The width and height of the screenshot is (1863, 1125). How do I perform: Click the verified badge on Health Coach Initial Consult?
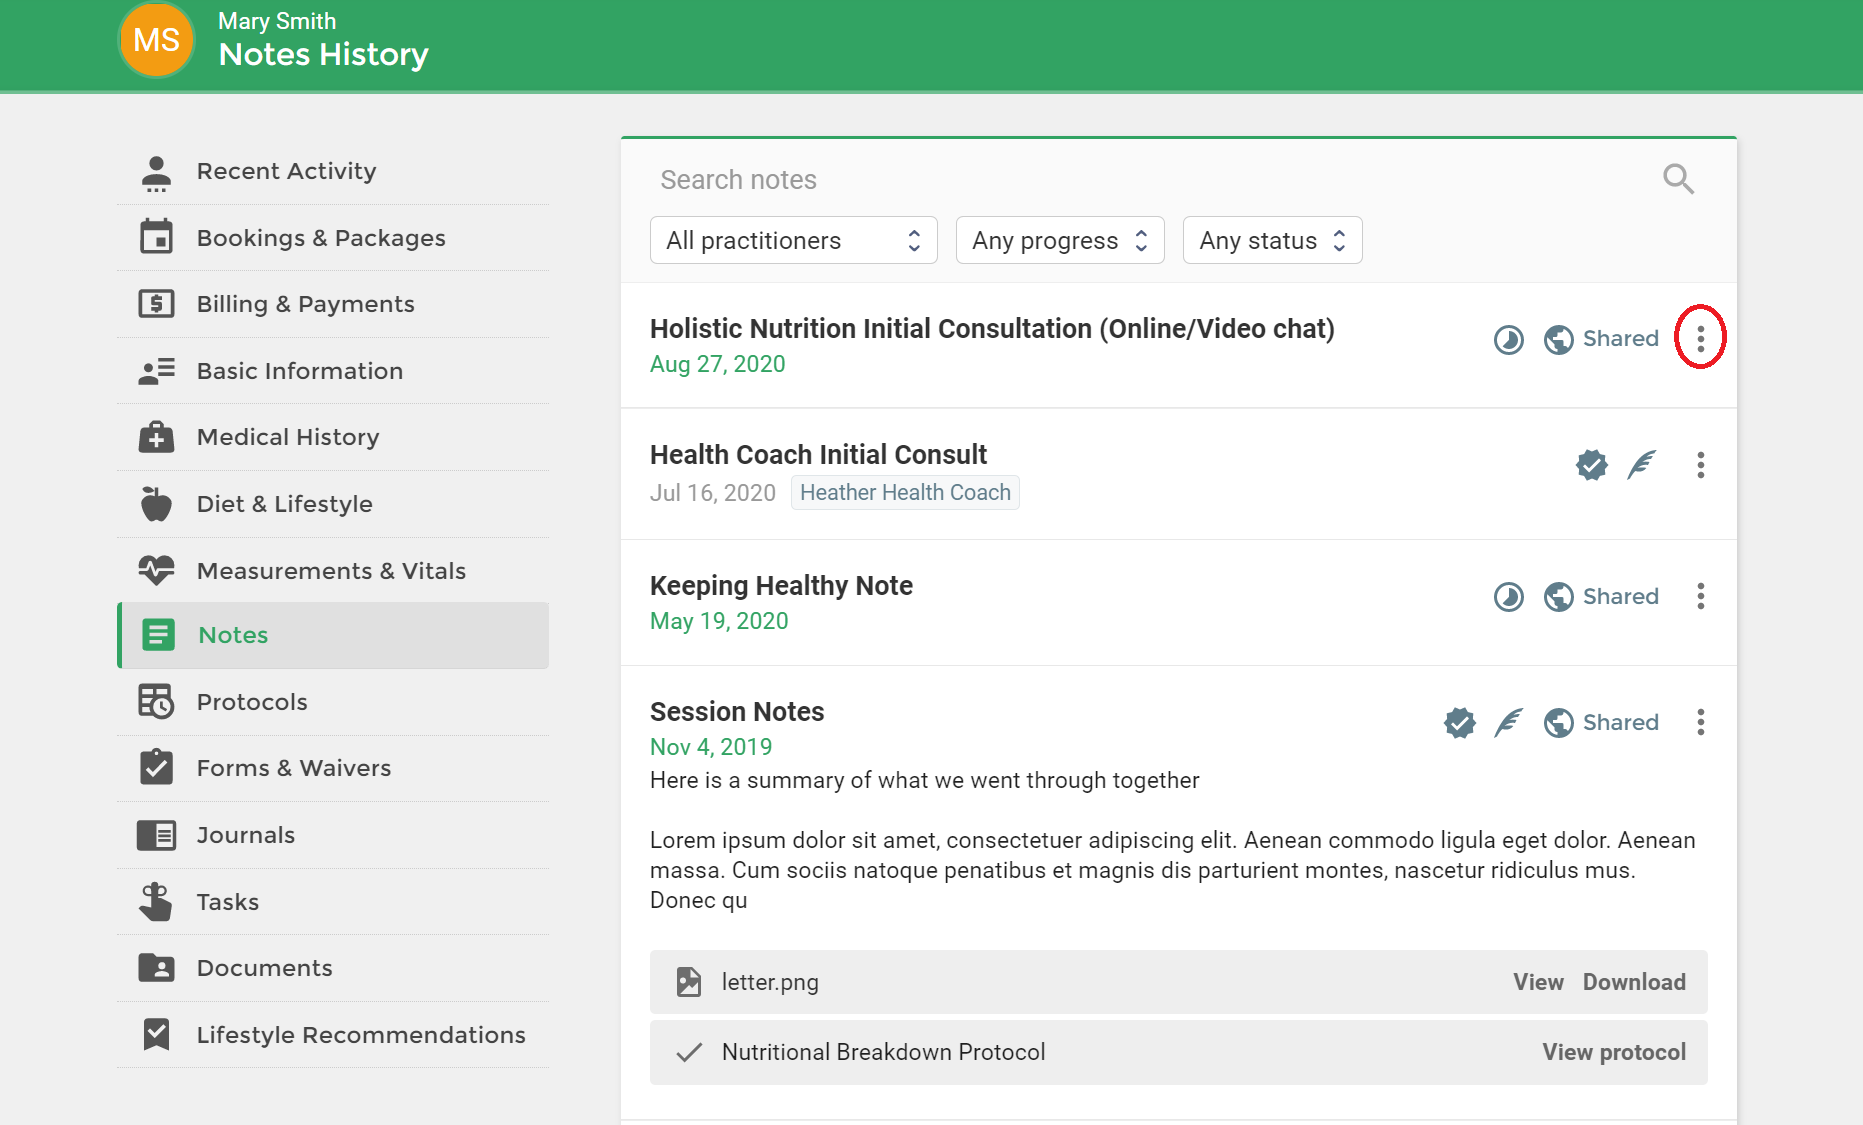1592,464
